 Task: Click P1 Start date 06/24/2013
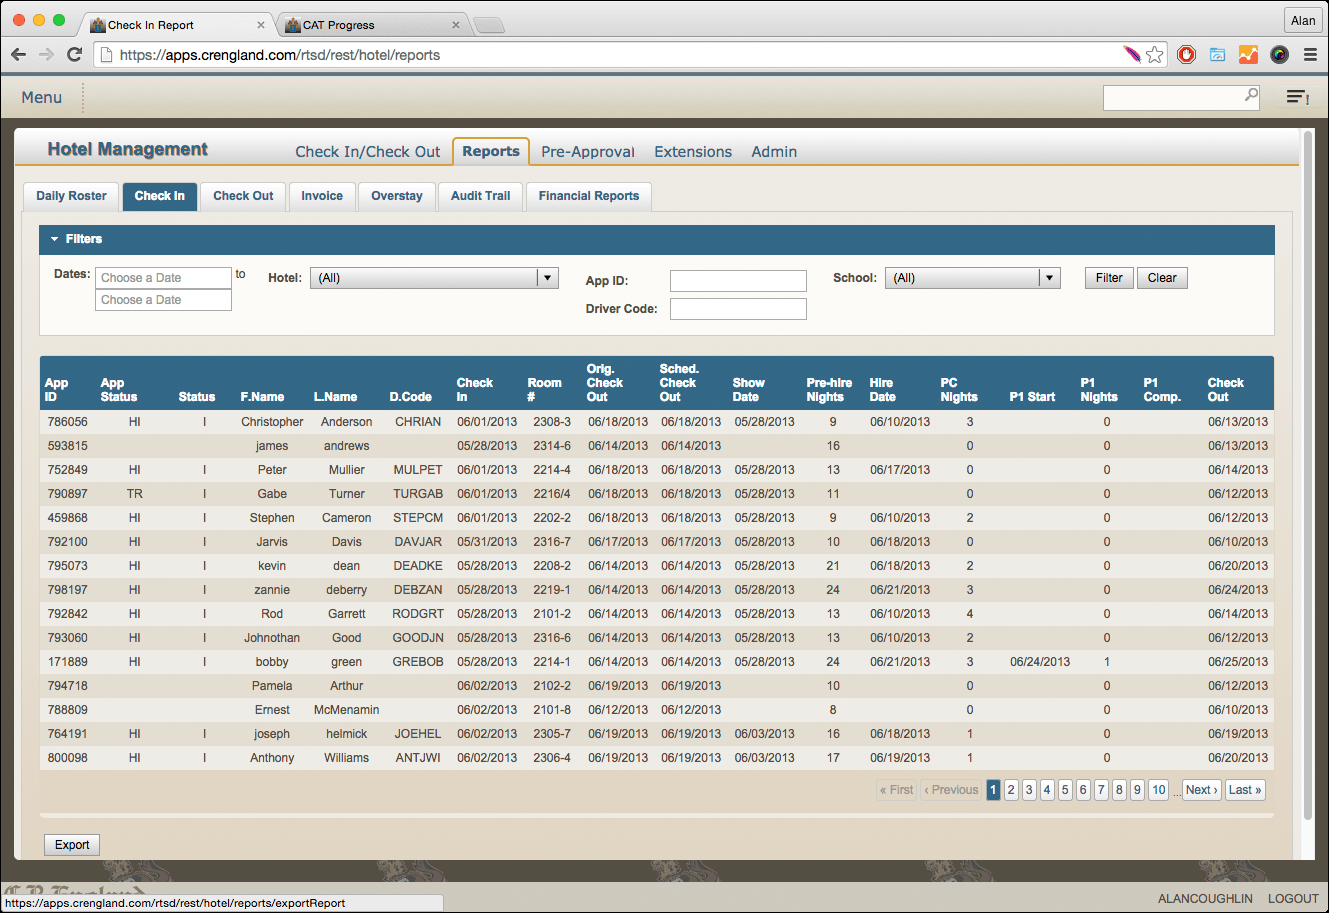(1040, 662)
